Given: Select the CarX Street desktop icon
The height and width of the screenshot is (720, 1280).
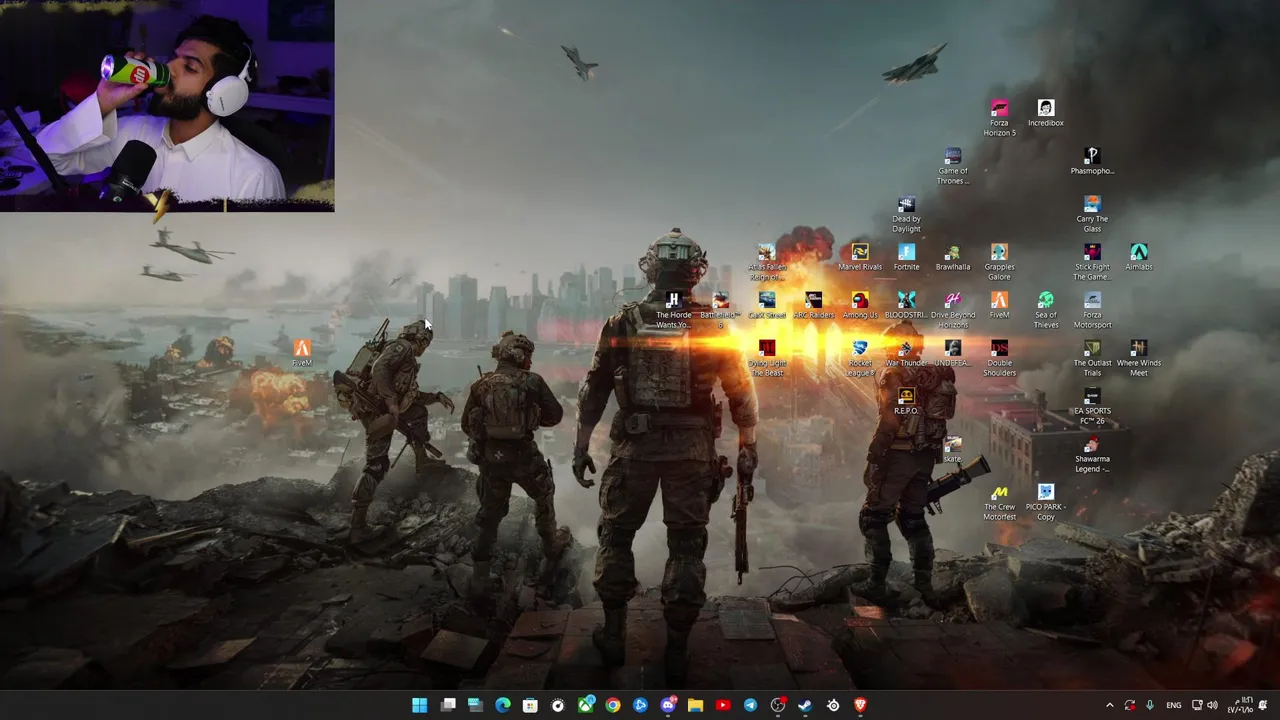Looking at the screenshot, I should pos(767,304).
